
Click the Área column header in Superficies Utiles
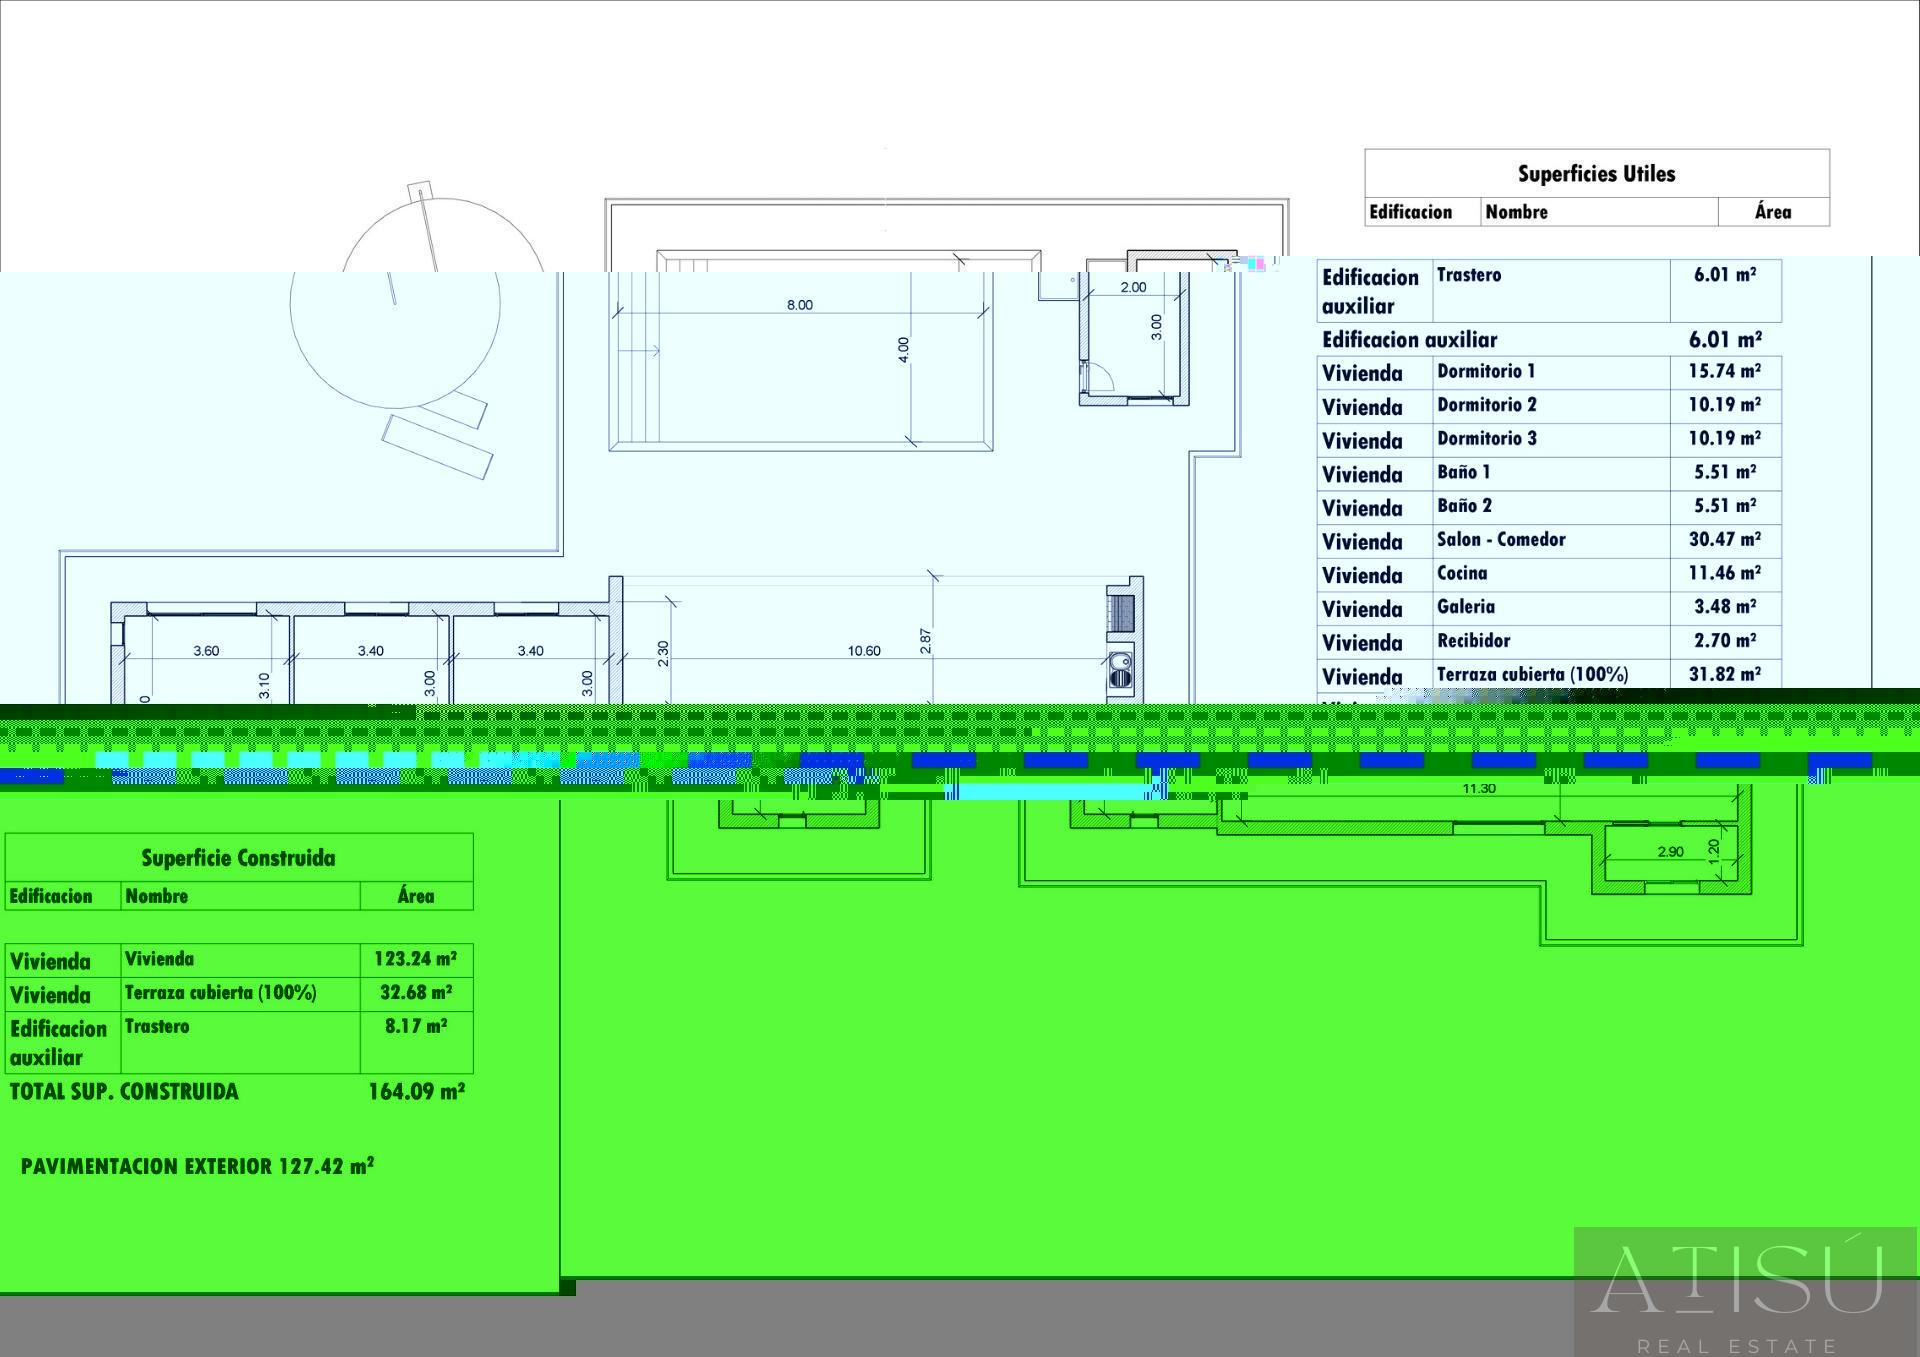click(1772, 212)
